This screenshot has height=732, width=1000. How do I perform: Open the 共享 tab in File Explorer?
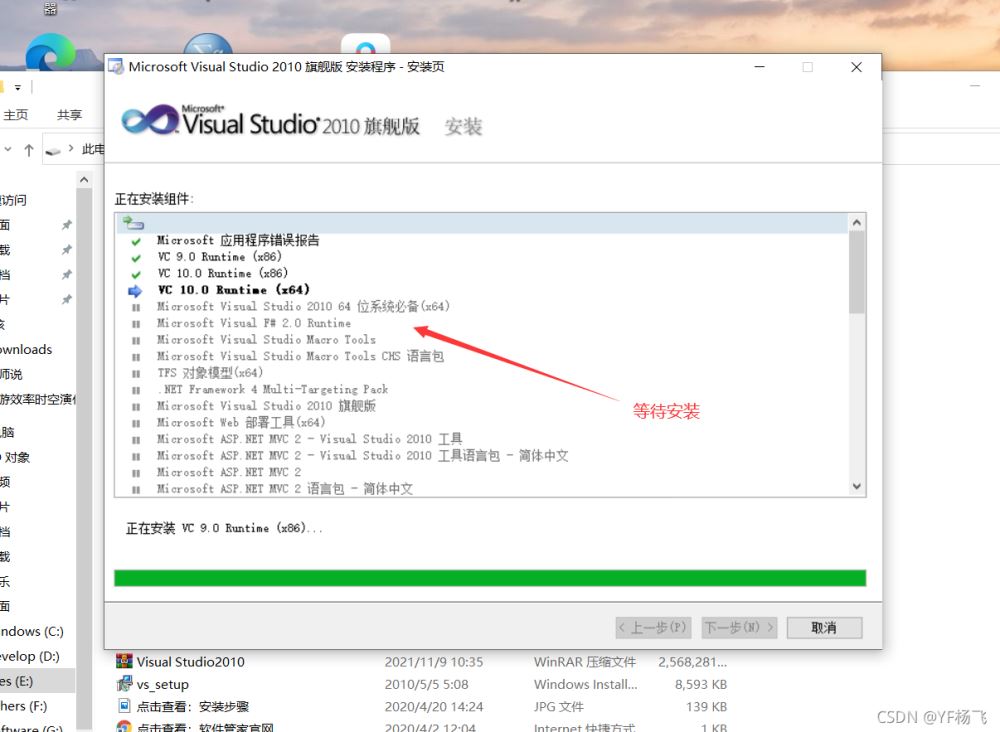[x=70, y=115]
